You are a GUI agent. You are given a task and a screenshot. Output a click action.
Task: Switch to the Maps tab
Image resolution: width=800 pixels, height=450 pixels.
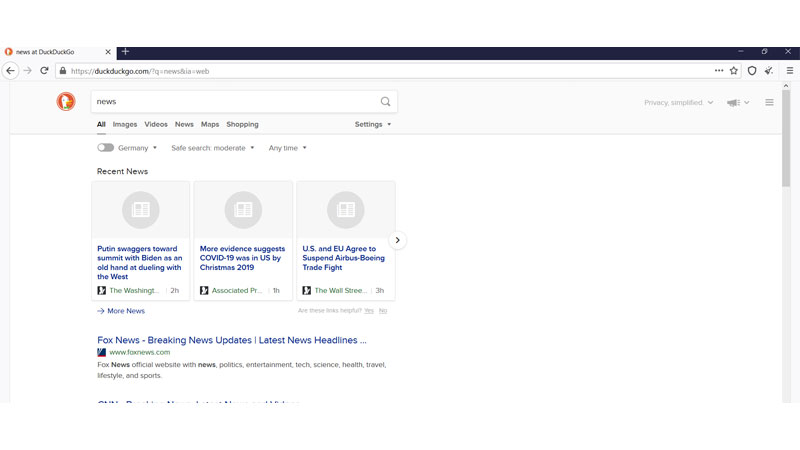[x=210, y=124]
